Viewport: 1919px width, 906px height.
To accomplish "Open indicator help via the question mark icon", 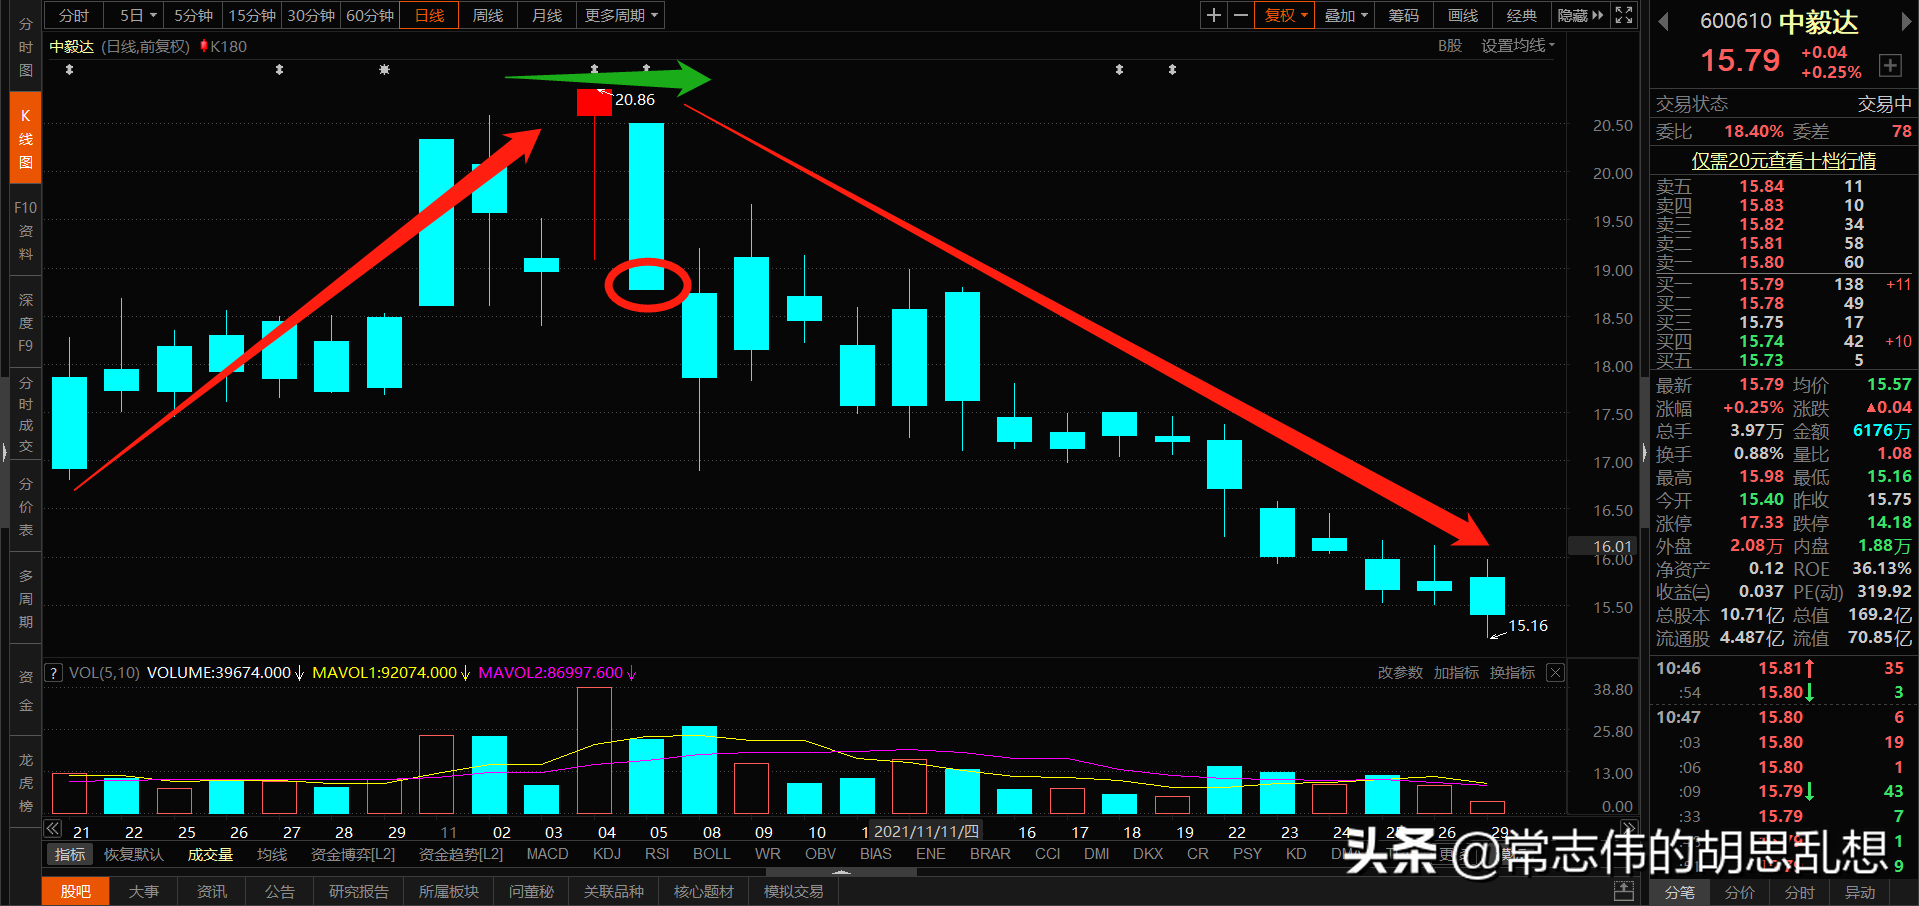I will click(53, 672).
